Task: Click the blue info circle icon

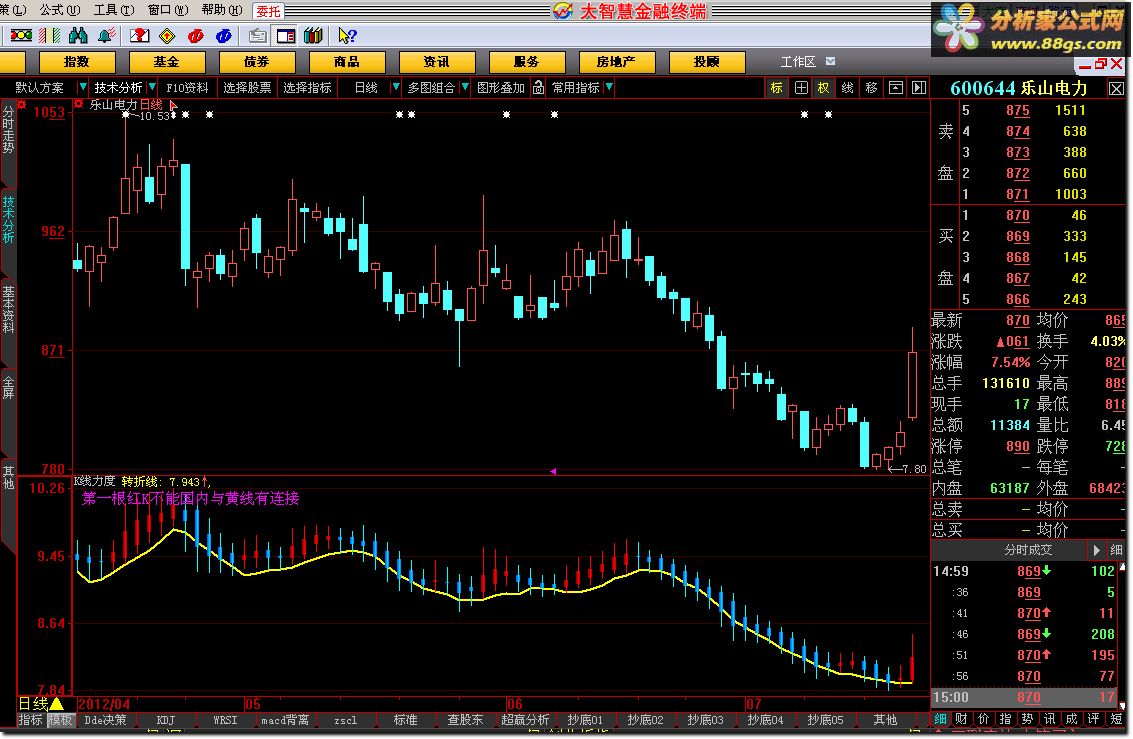Action: 223,35
